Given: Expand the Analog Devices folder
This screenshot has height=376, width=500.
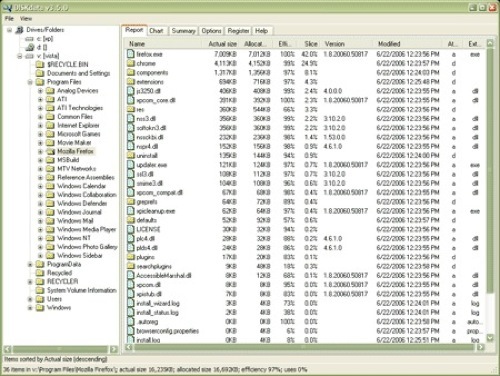Looking at the screenshot, I should pos(40,91).
